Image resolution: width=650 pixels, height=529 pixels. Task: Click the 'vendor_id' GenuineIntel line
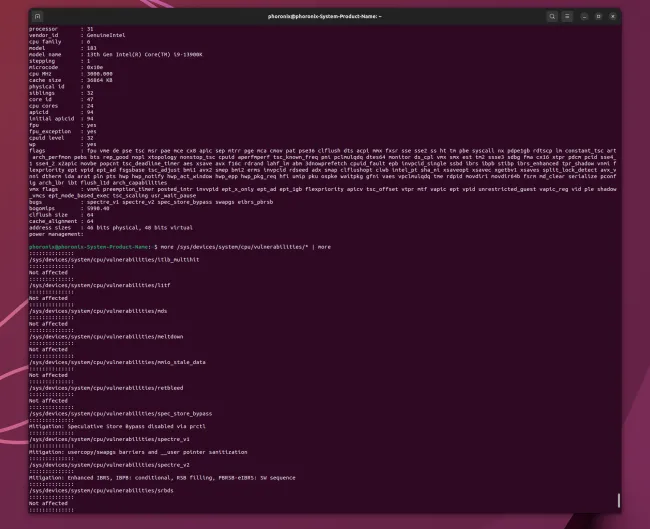point(77,35)
